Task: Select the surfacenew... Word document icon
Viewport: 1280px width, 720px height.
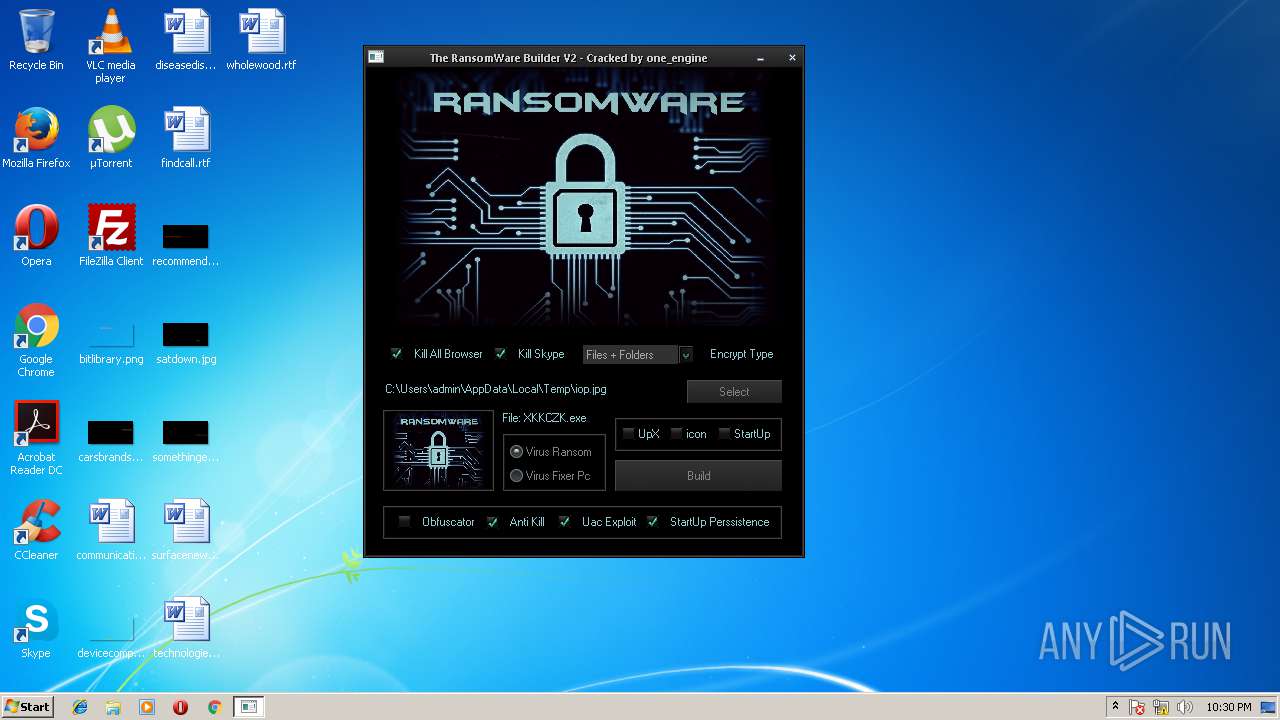Action: [186, 530]
